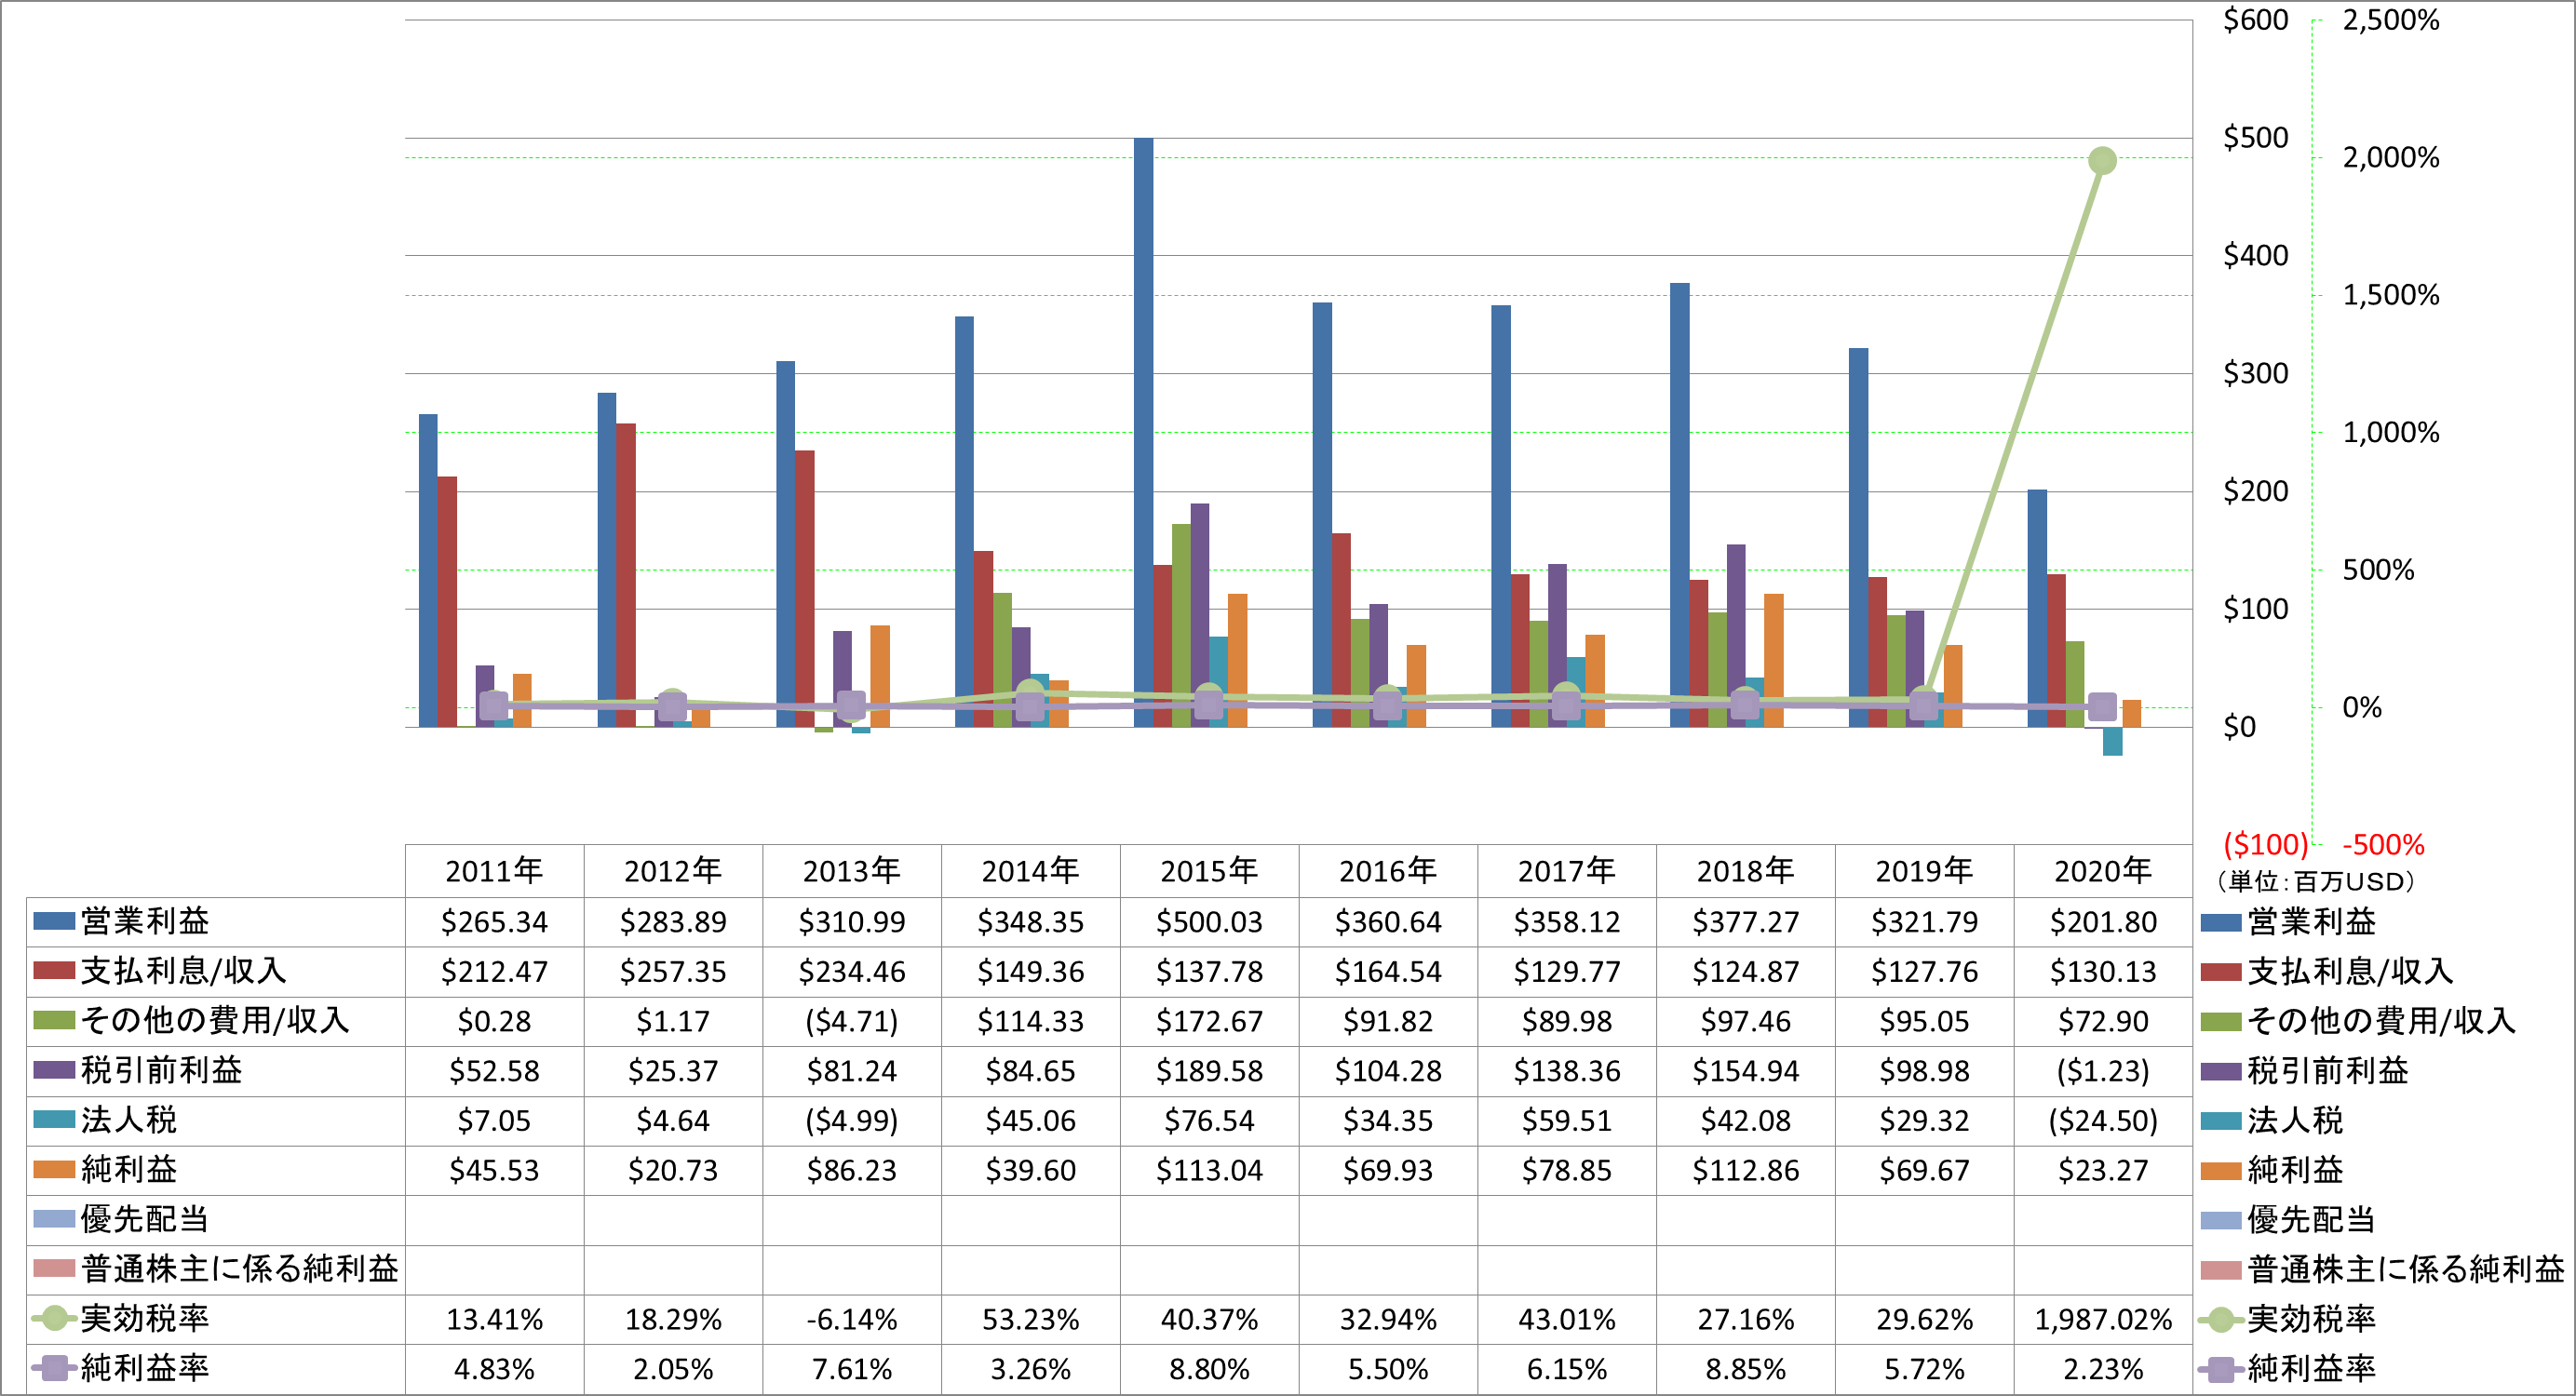Click the 実効税率 legend entry below unit note

tap(2288, 1319)
